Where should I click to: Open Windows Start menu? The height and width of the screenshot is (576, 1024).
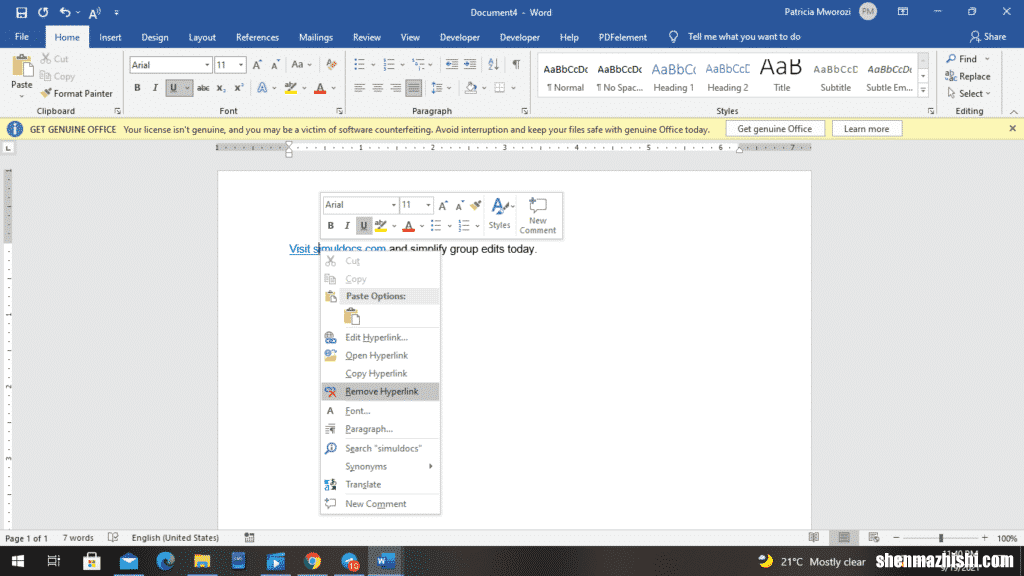[x=18, y=561]
